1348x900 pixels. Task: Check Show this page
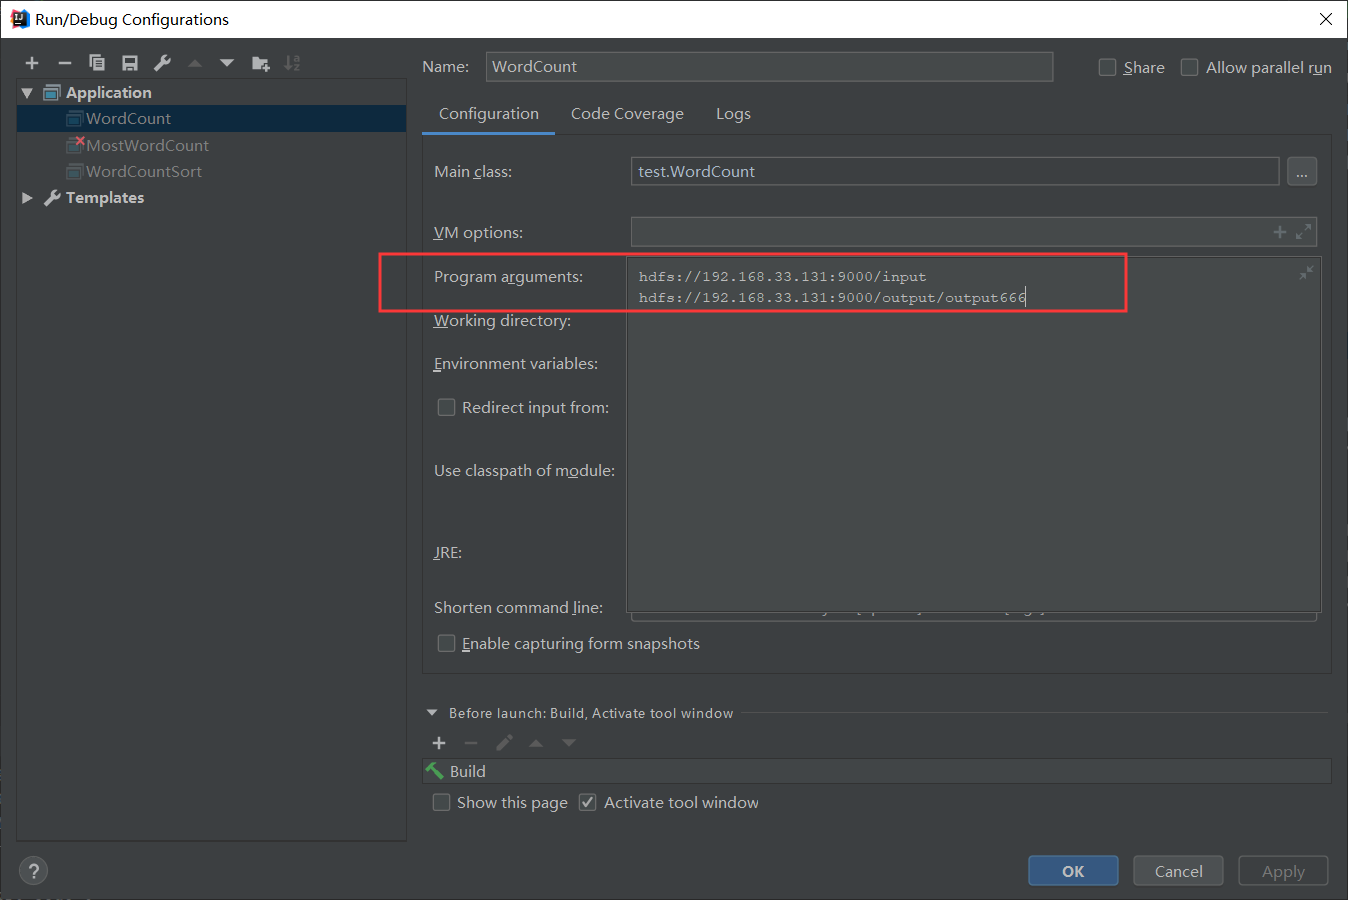click(441, 802)
